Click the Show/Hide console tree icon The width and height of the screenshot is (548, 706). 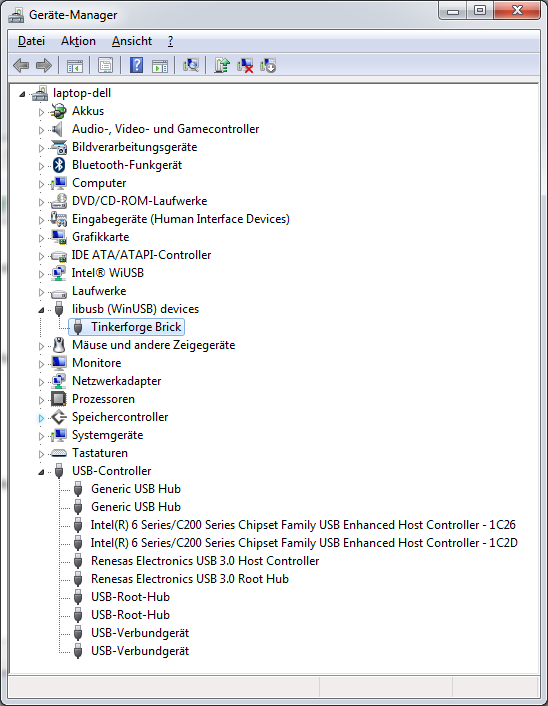[x=75, y=66]
